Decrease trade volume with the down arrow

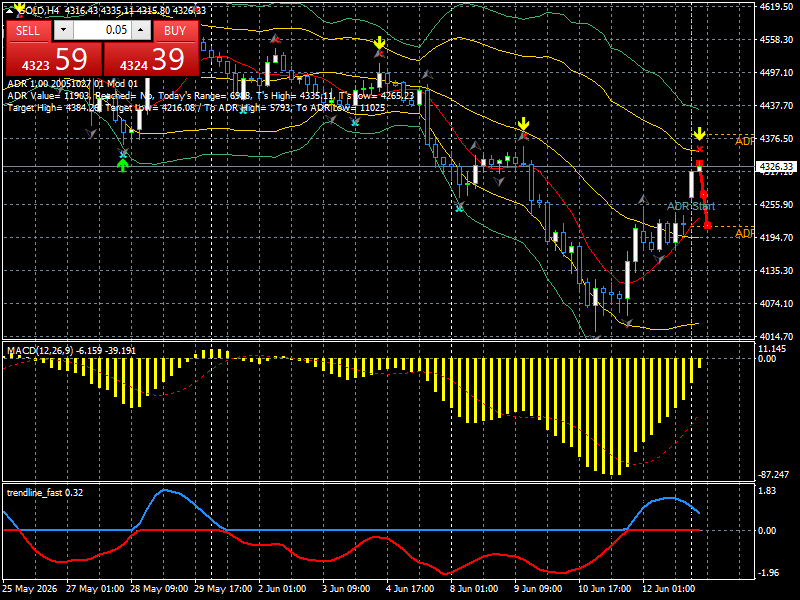tap(63, 30)
